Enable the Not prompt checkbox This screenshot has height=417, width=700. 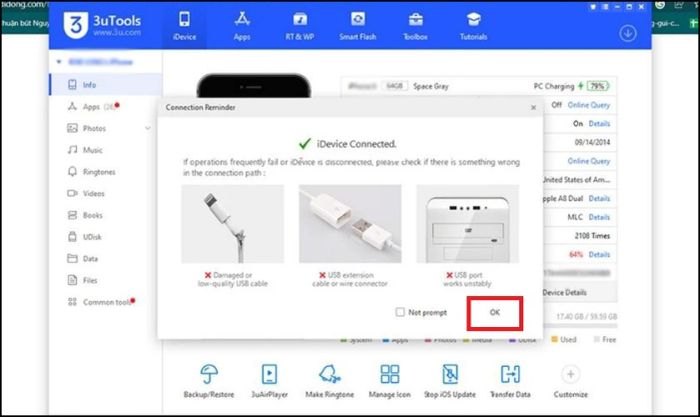click(400, 312)
